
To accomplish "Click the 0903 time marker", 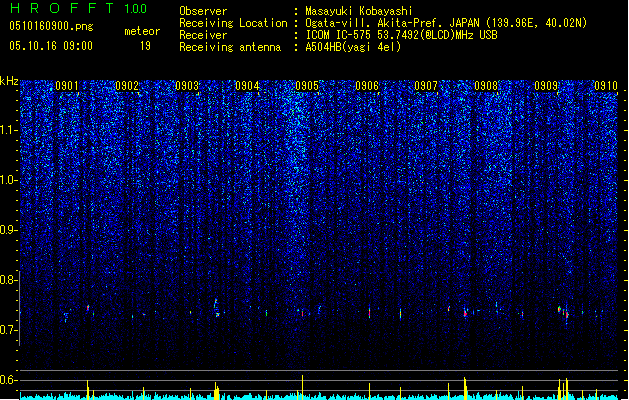I will click(187, 86).
